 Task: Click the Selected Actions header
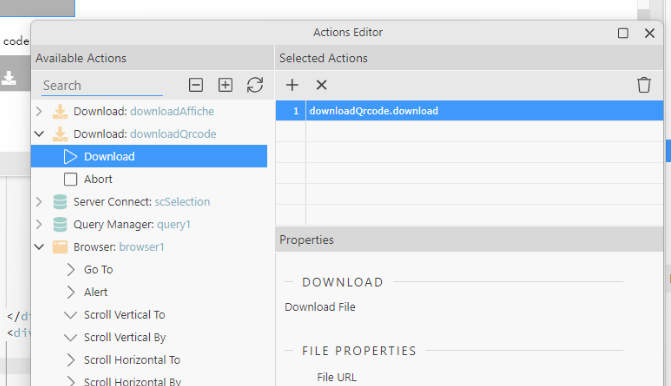tap(469, 58)
